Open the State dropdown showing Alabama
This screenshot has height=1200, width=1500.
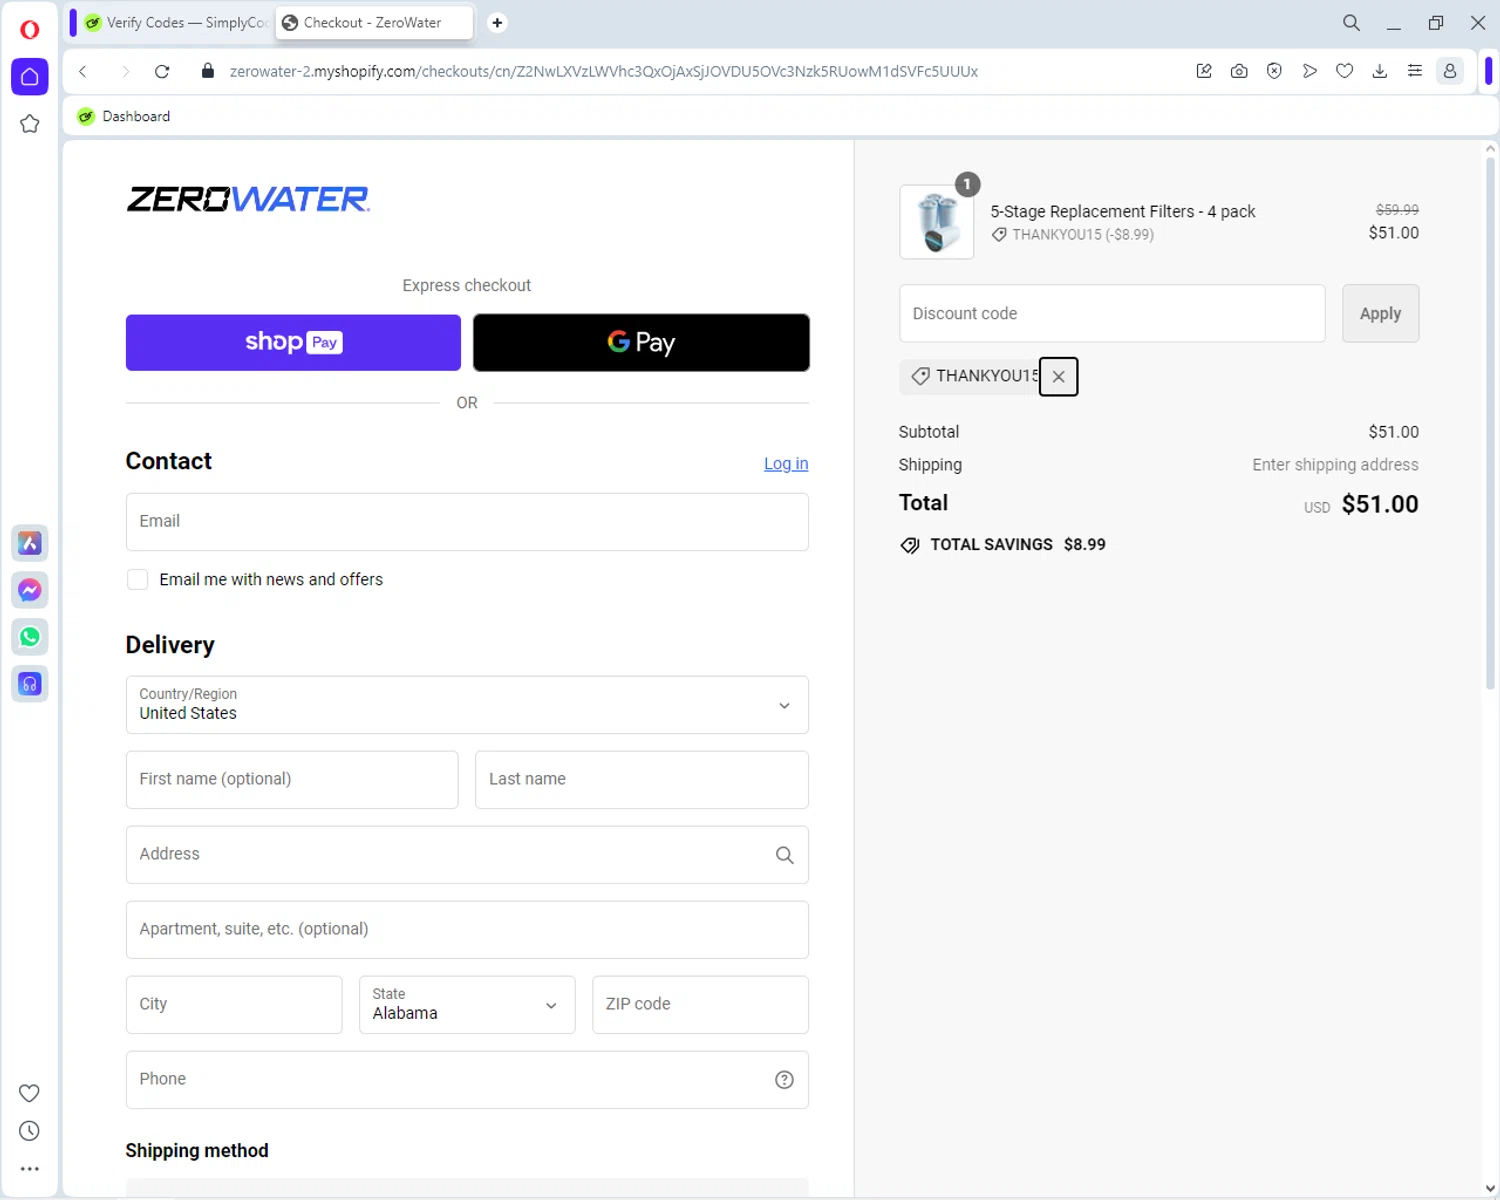pos(467,1005)
